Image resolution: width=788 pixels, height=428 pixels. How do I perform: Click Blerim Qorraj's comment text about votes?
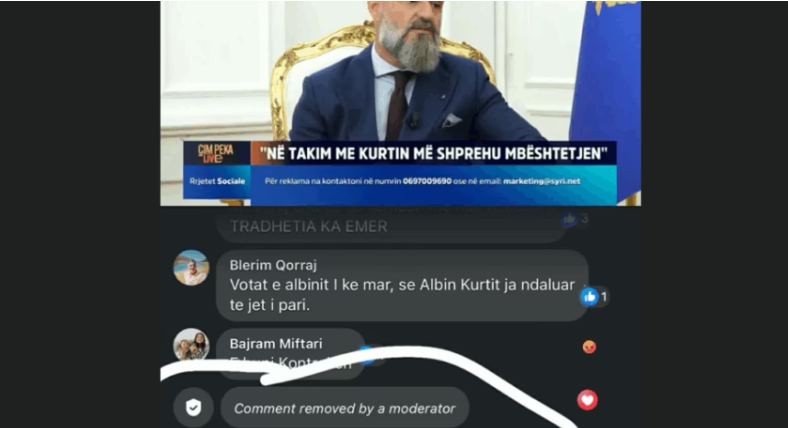(x=402, y=295)
